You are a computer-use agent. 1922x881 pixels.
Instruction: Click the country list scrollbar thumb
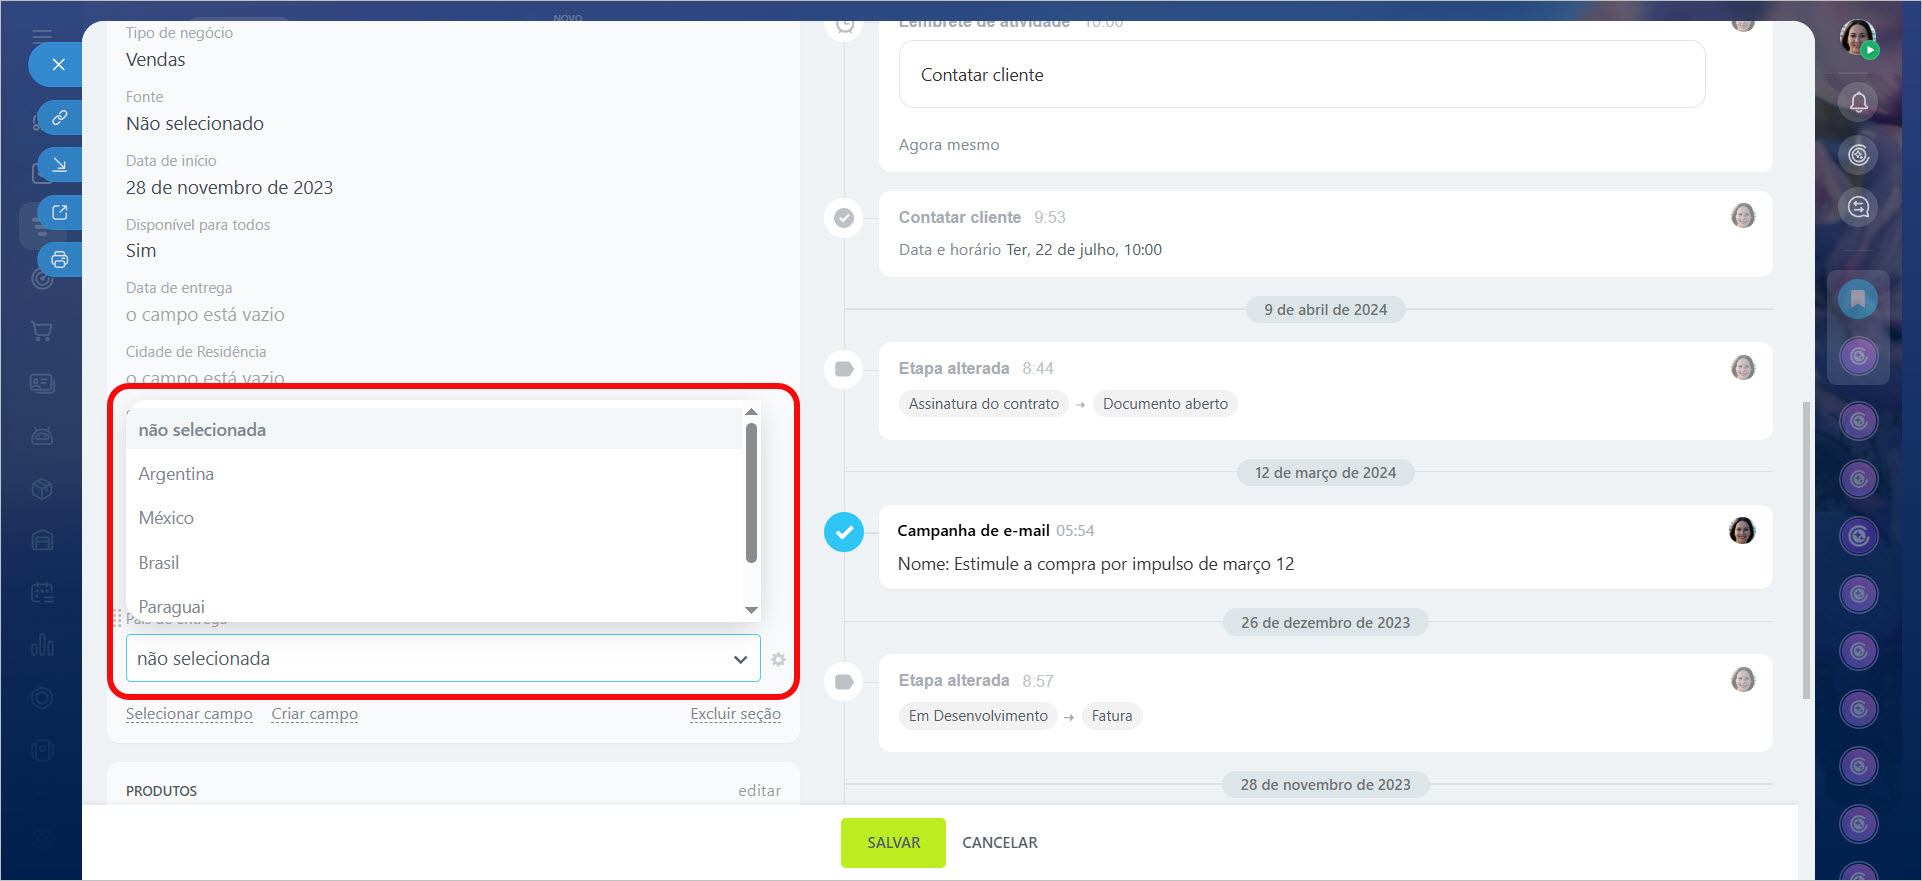pos(751,492)
